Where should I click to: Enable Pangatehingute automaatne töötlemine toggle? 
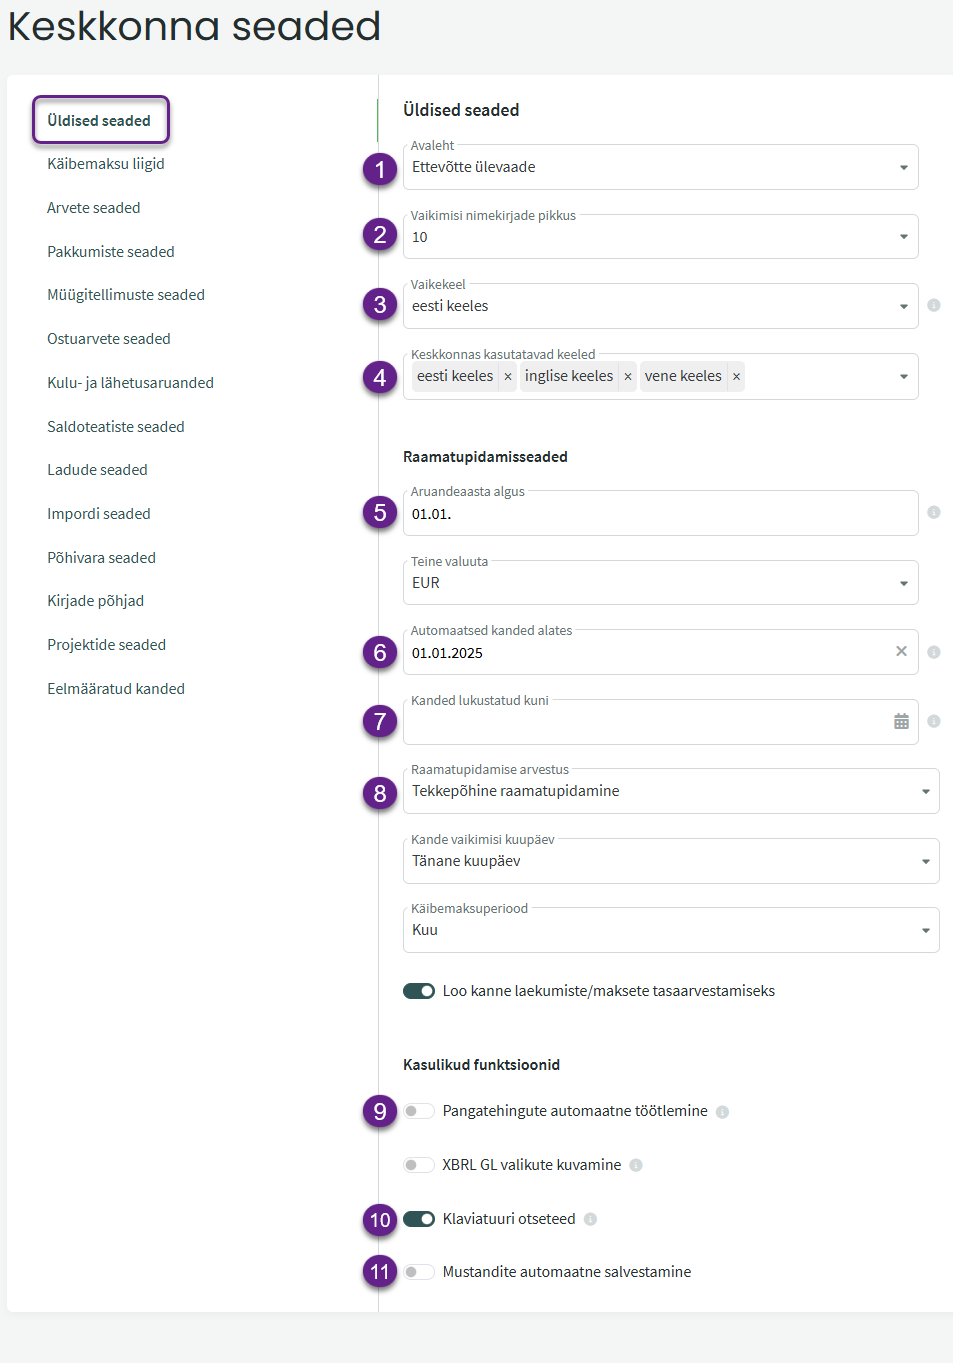[x=418, y=1111]
